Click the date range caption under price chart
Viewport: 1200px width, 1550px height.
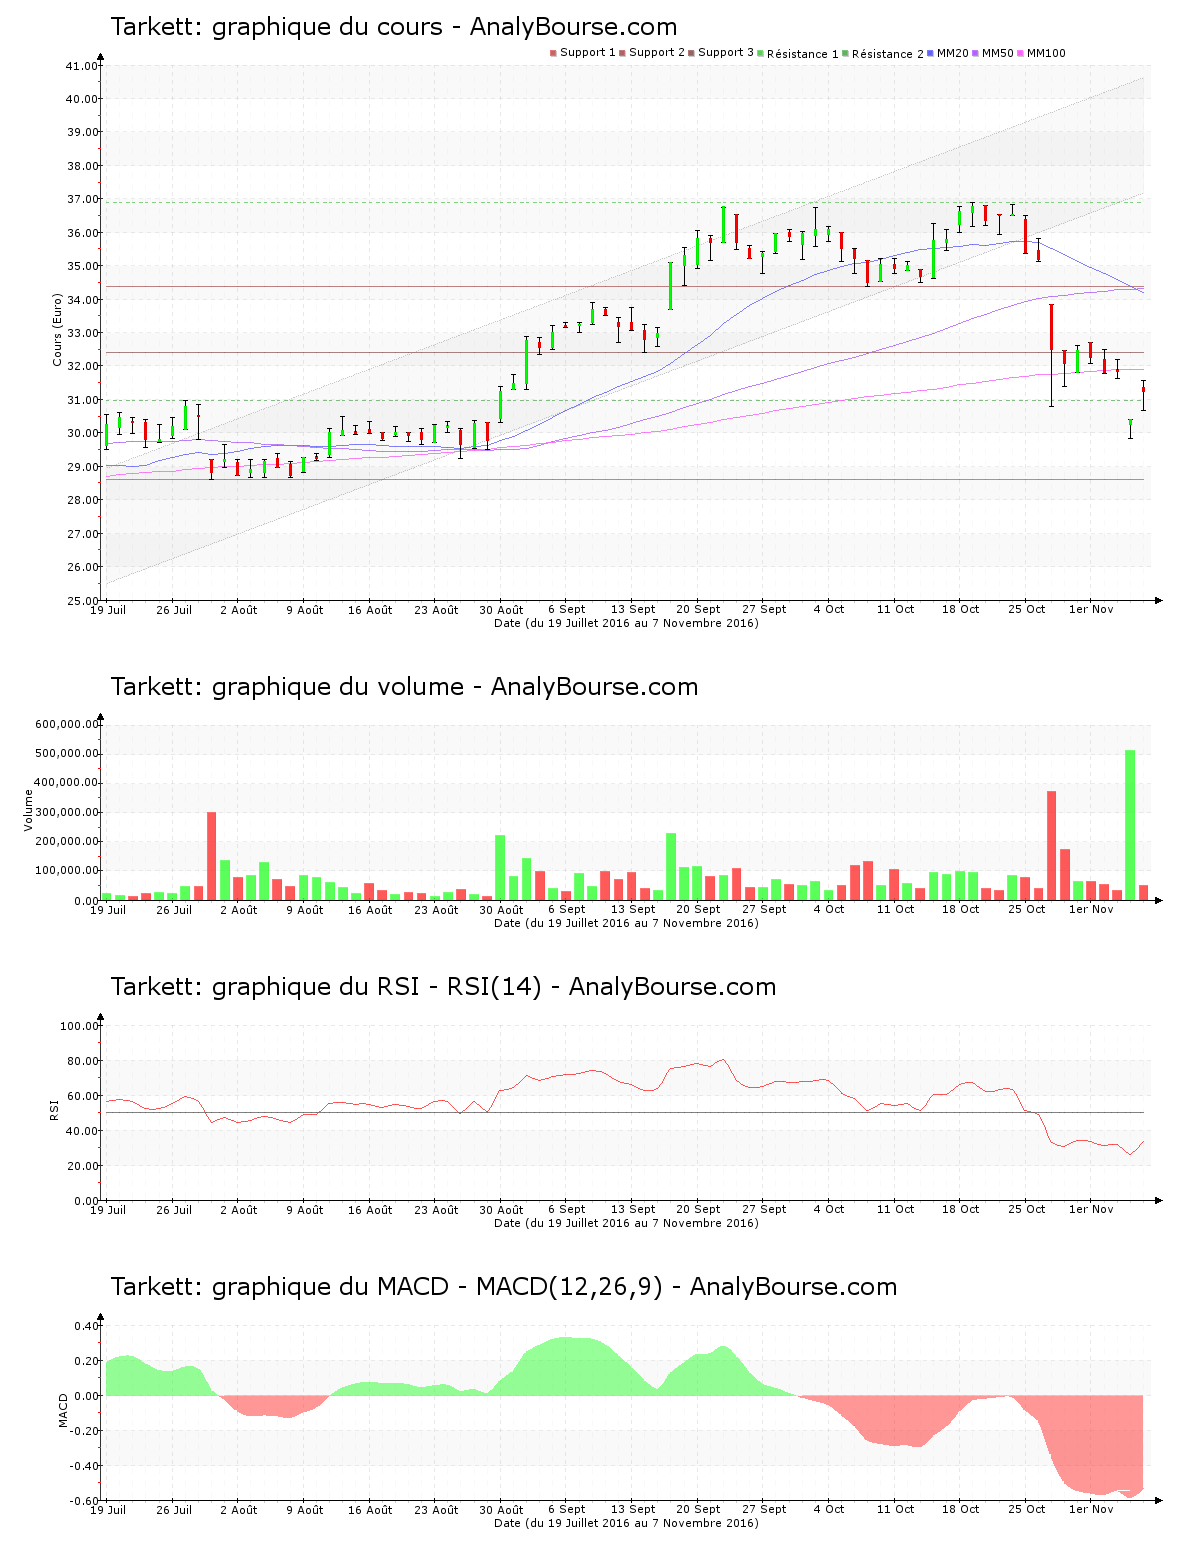626,623
